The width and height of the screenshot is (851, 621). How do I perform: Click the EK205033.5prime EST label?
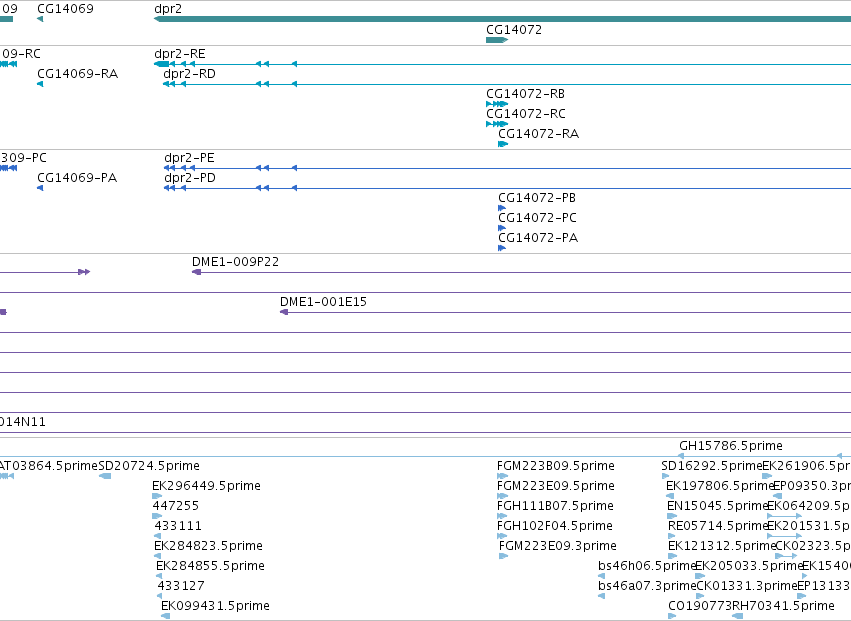(x=749, y=566)
